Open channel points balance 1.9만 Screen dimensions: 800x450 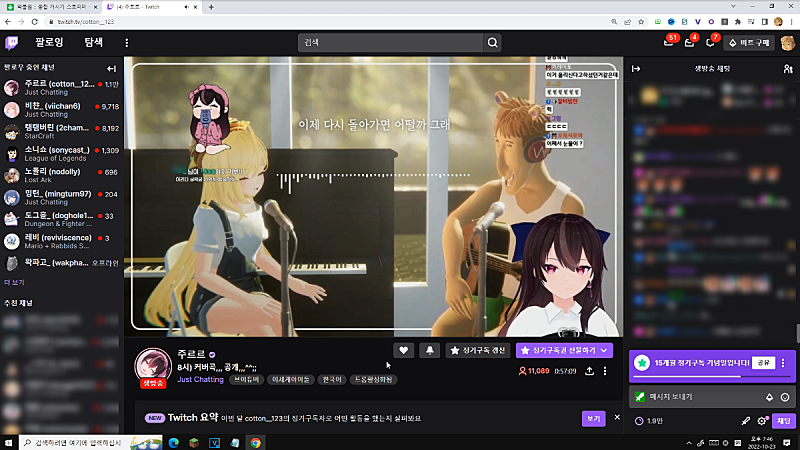pyautogui.click(x=648, y=421)
